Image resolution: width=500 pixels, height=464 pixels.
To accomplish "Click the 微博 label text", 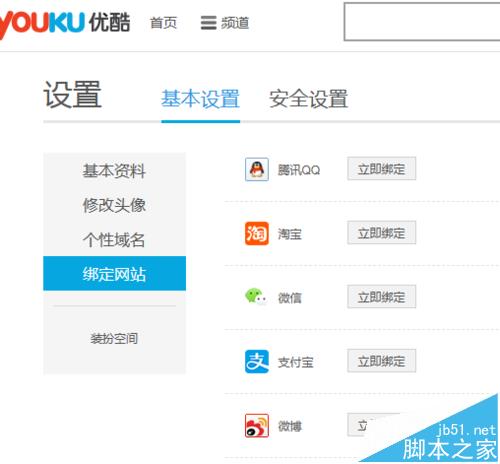I will tap(290, 426).
